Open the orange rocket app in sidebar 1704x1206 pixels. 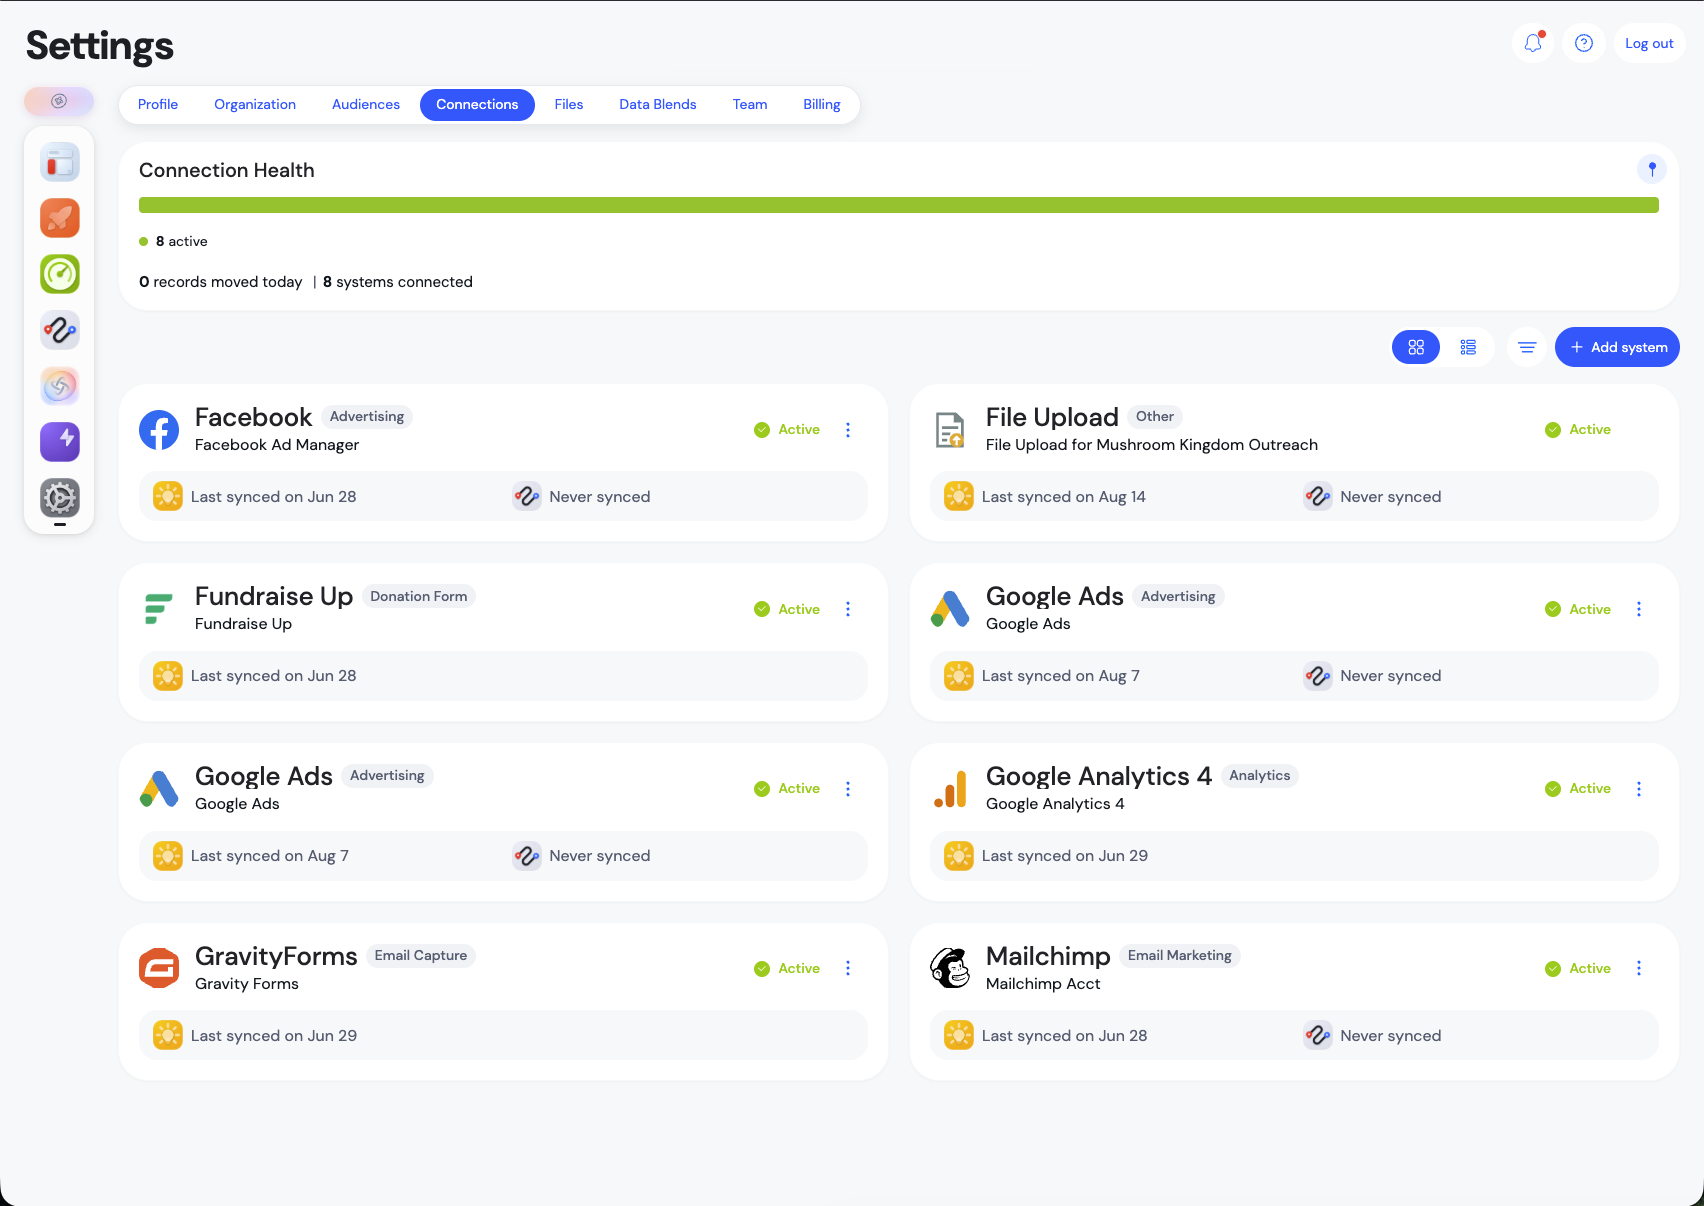60,218
